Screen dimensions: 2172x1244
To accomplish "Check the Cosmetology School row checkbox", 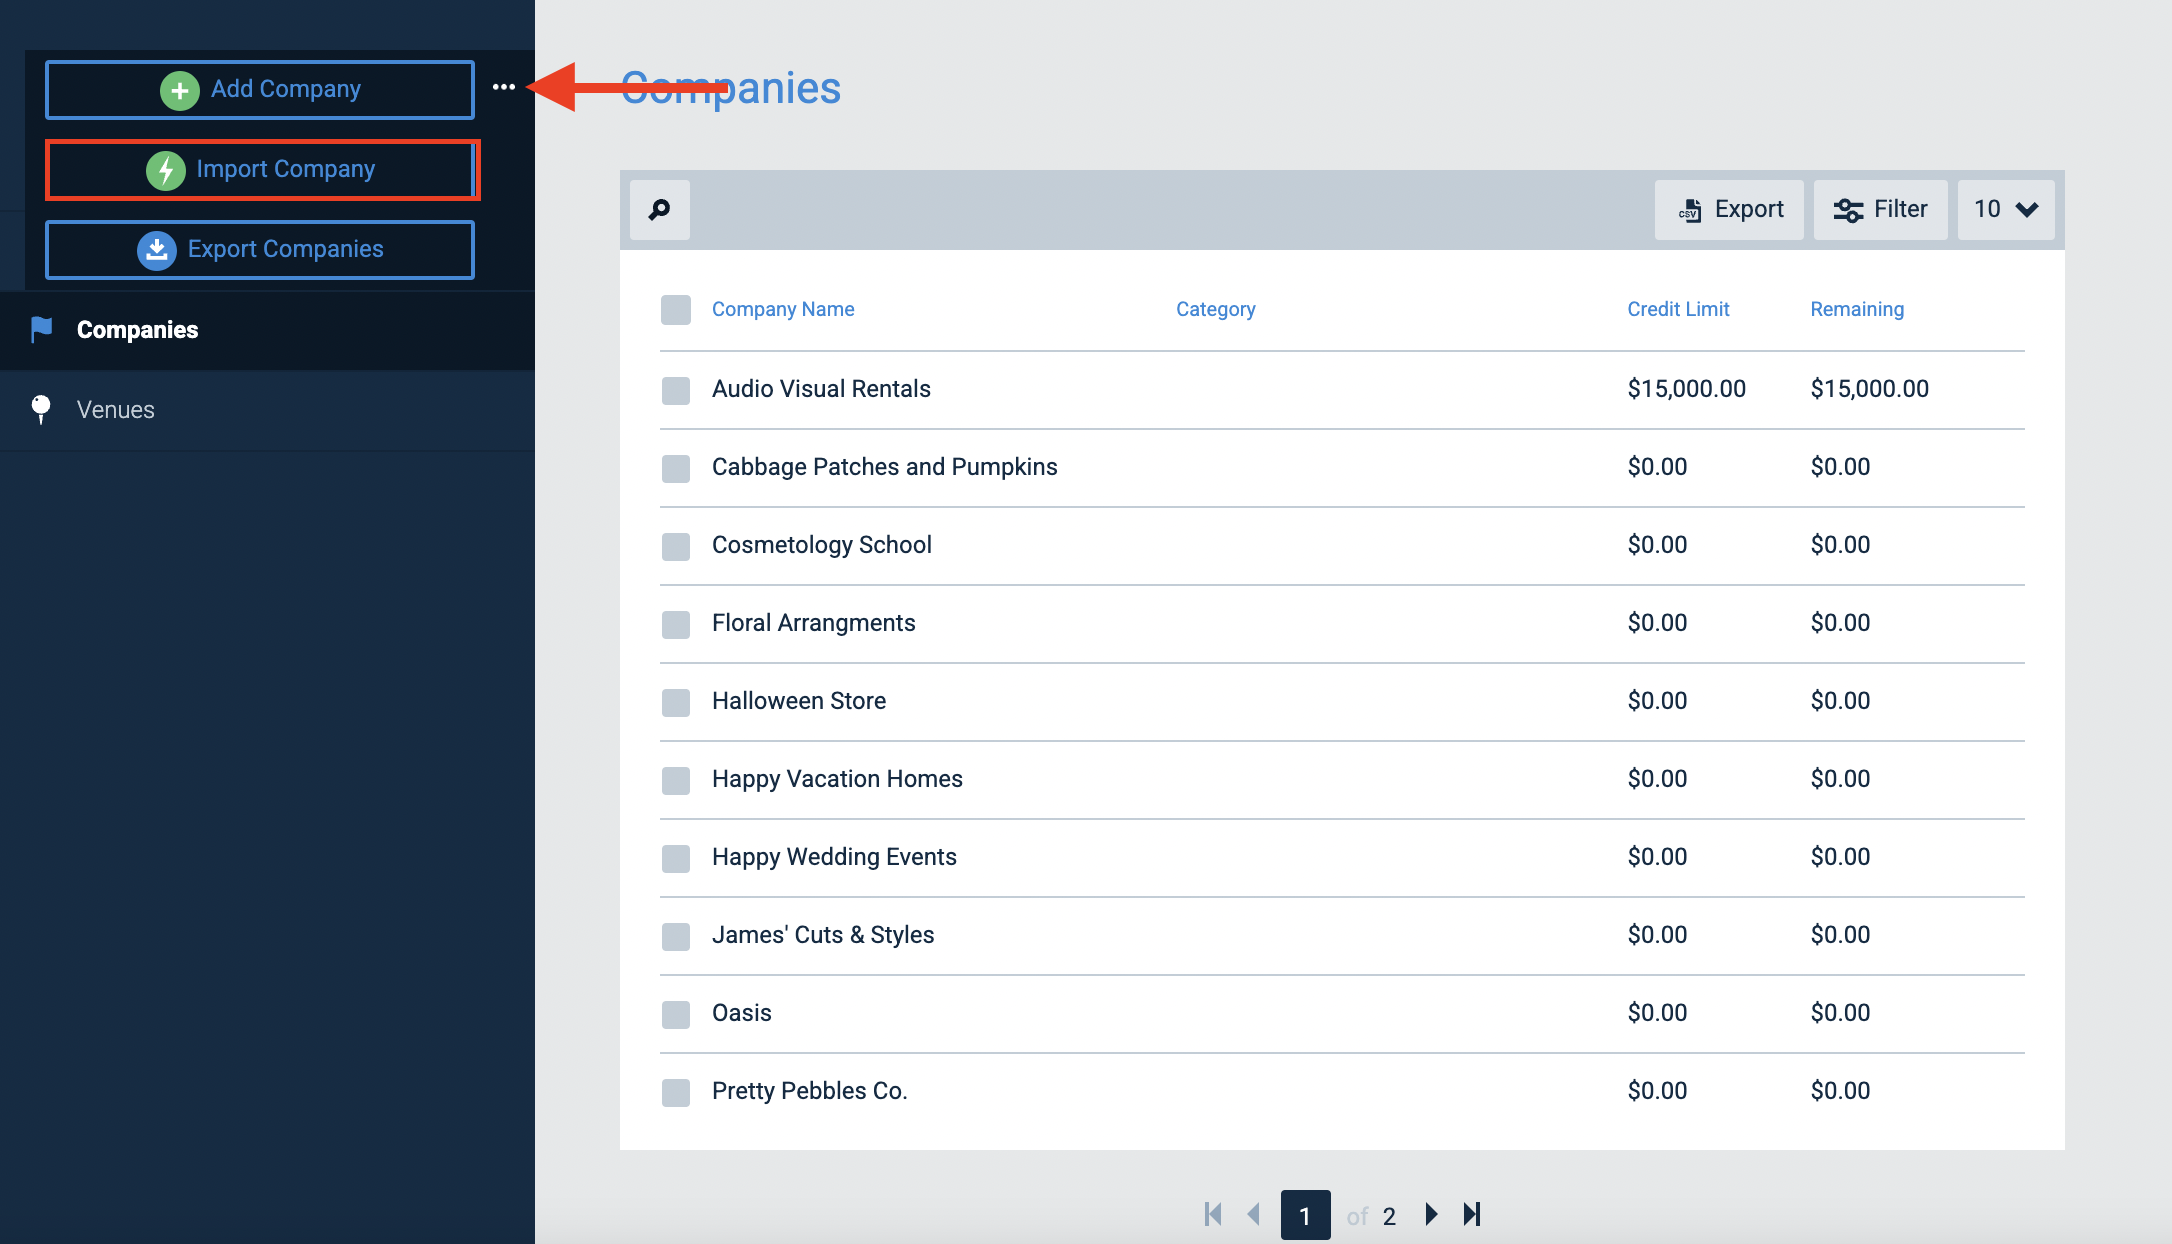I will (676, 546).
